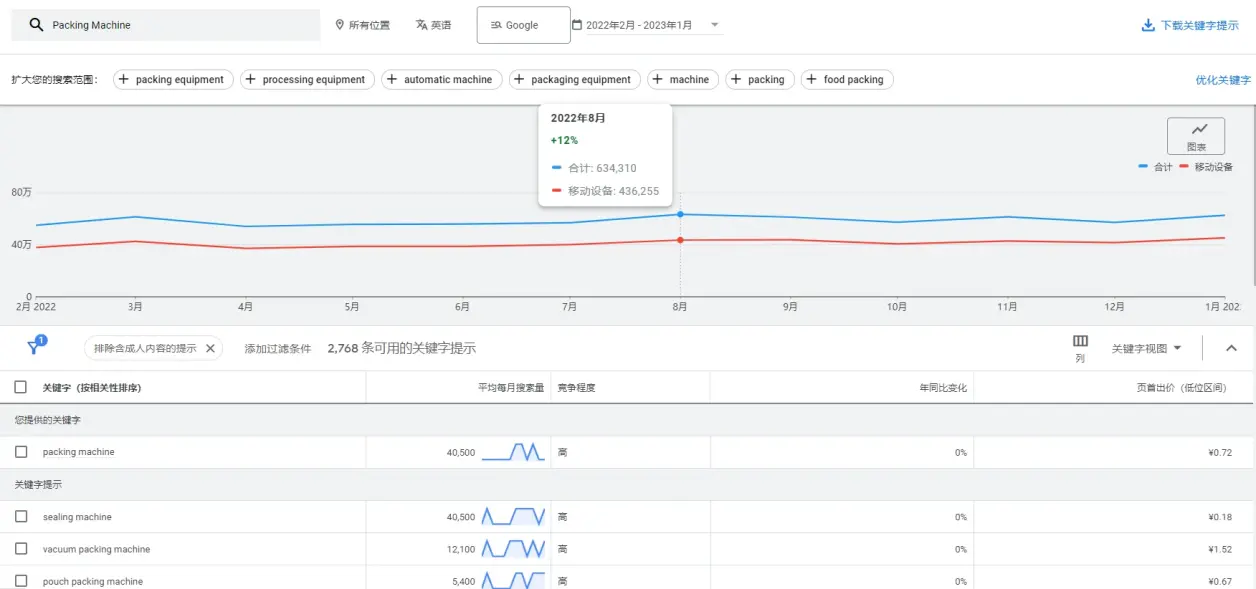Add packing equipment to broaden search

174,80
